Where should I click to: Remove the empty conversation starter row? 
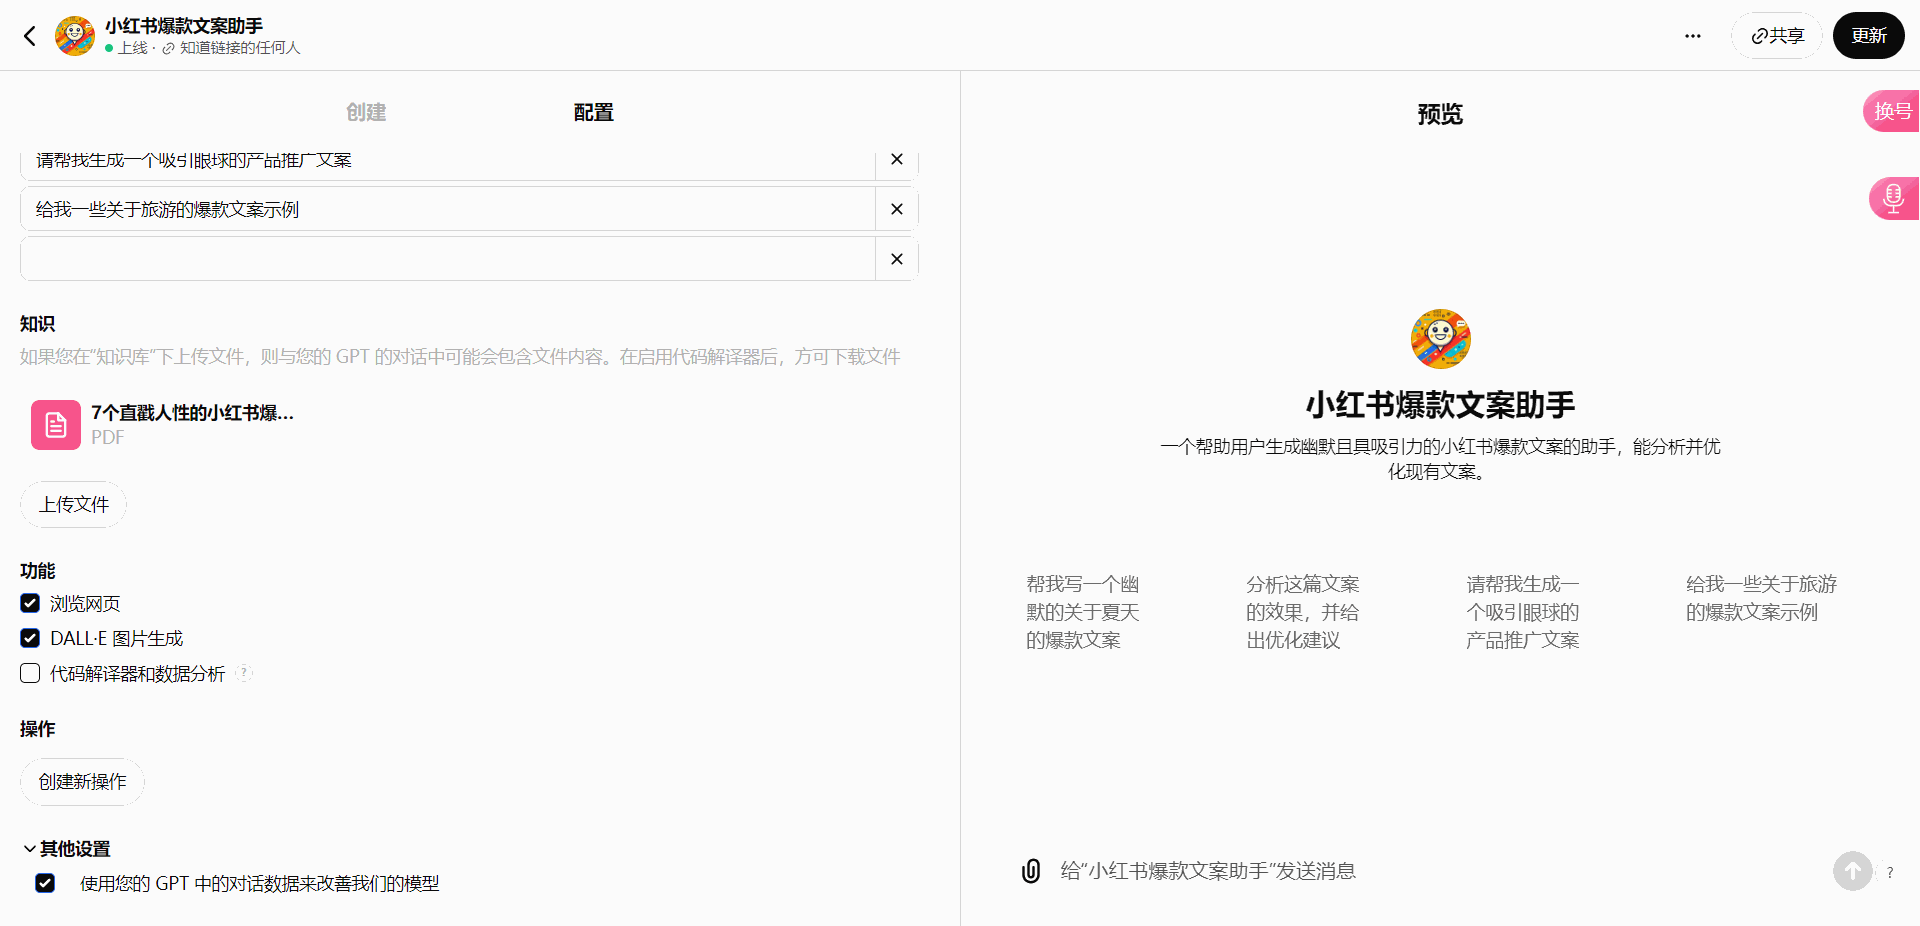pos(897,259)
